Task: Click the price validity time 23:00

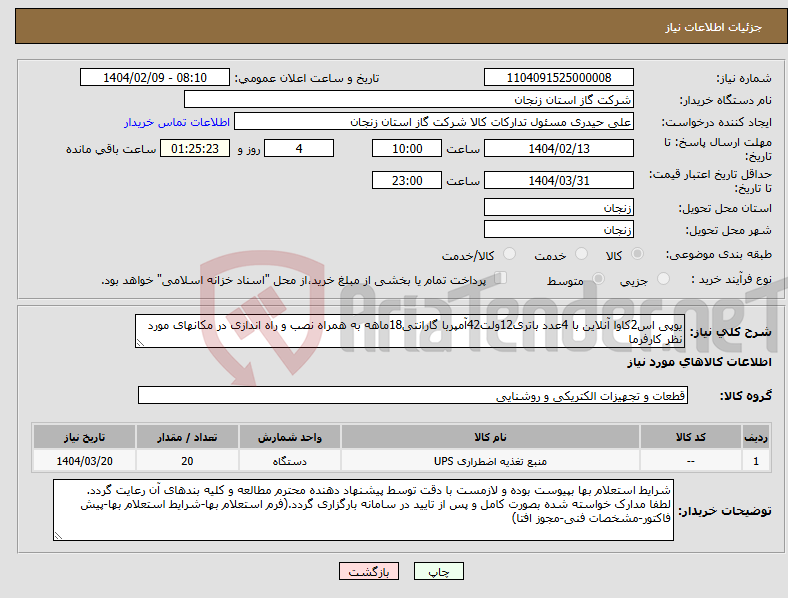Action: click(407, 180)
